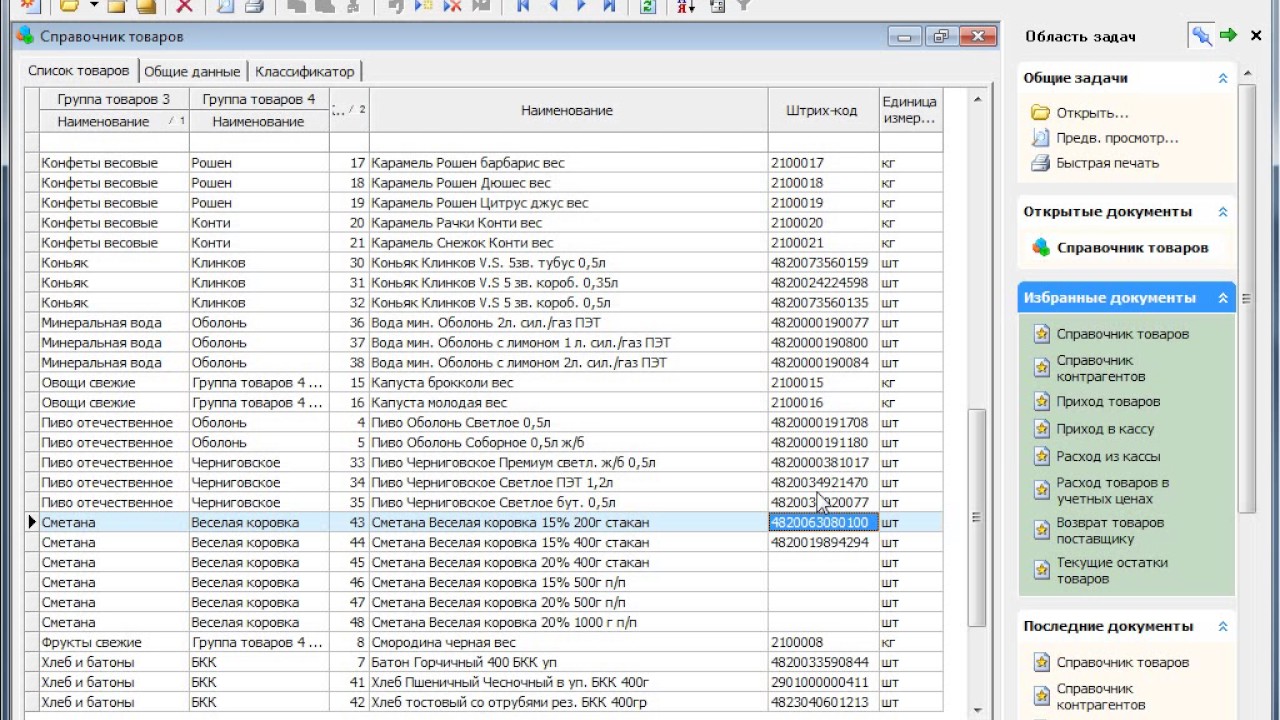The height and width of the screenshot is (720, 1280).
Task: Click Минеральная вода cell in row 37
Action: 114,342
